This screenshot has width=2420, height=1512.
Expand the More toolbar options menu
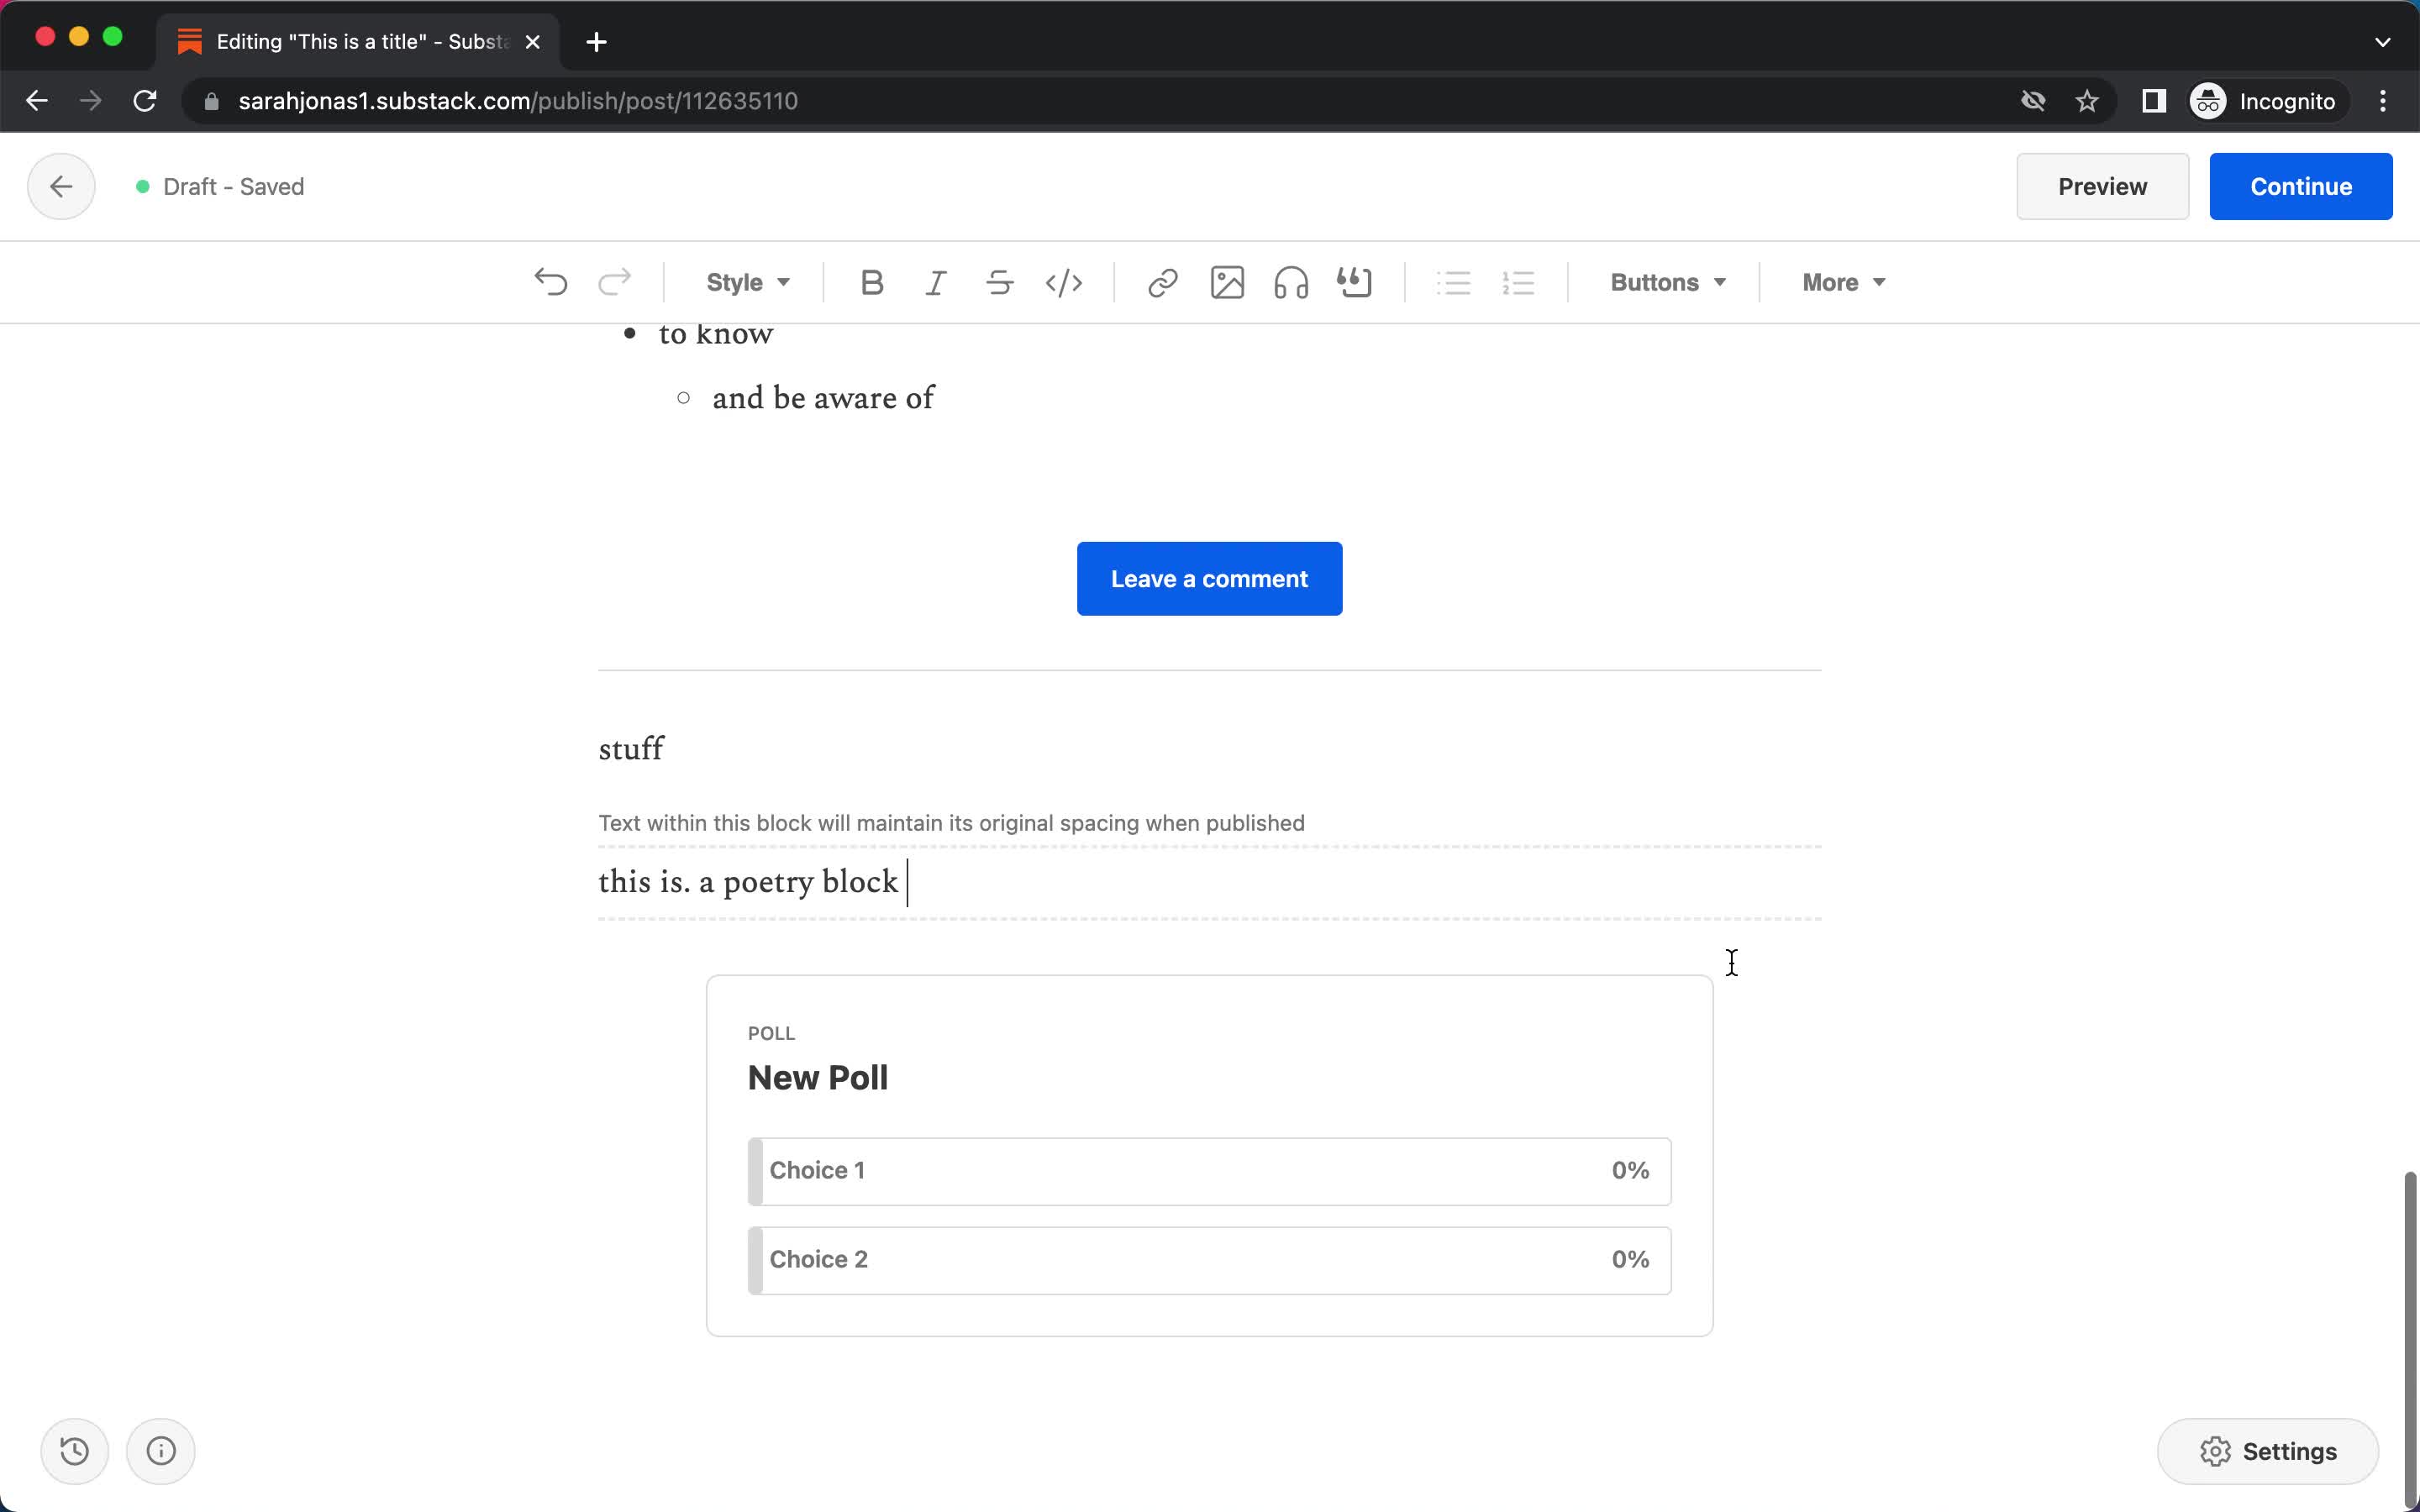[x=1840, y=281]
